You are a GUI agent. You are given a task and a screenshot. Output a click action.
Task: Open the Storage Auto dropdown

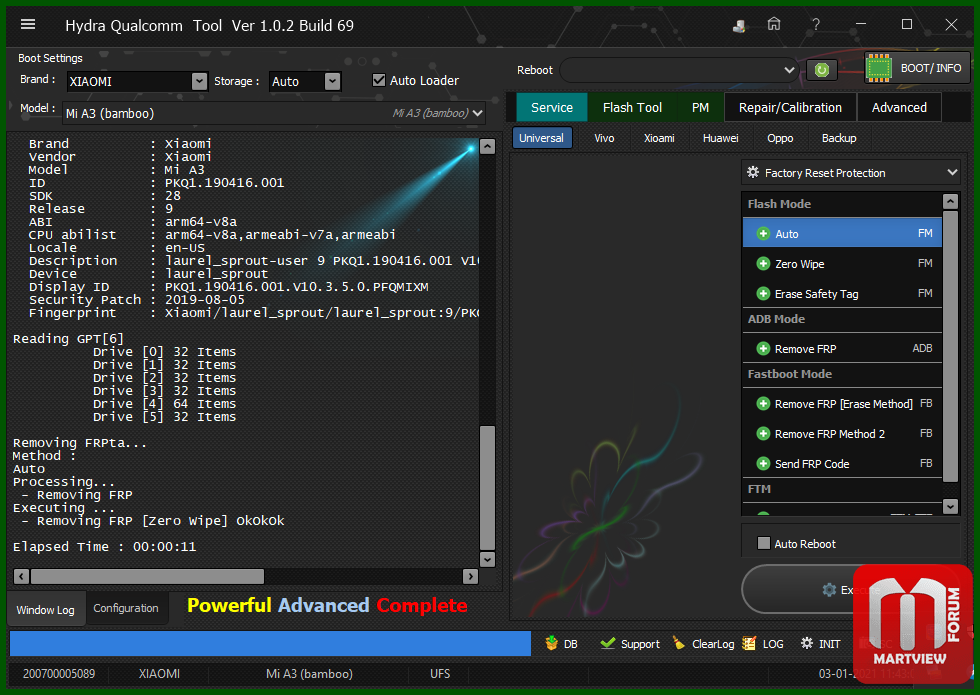[x=333, y=81]
